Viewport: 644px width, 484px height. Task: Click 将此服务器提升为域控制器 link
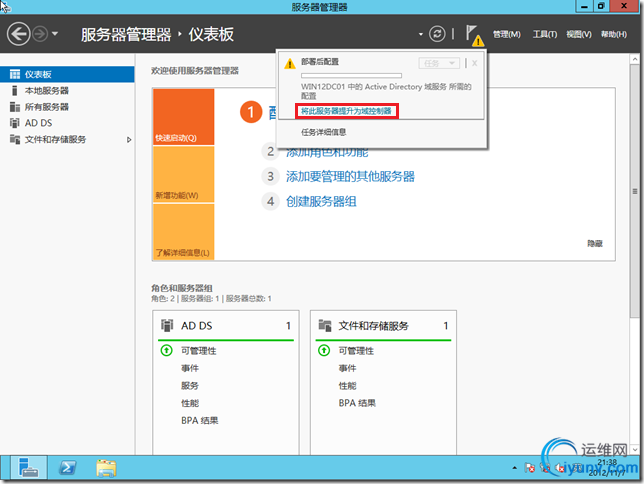[346, 111]
